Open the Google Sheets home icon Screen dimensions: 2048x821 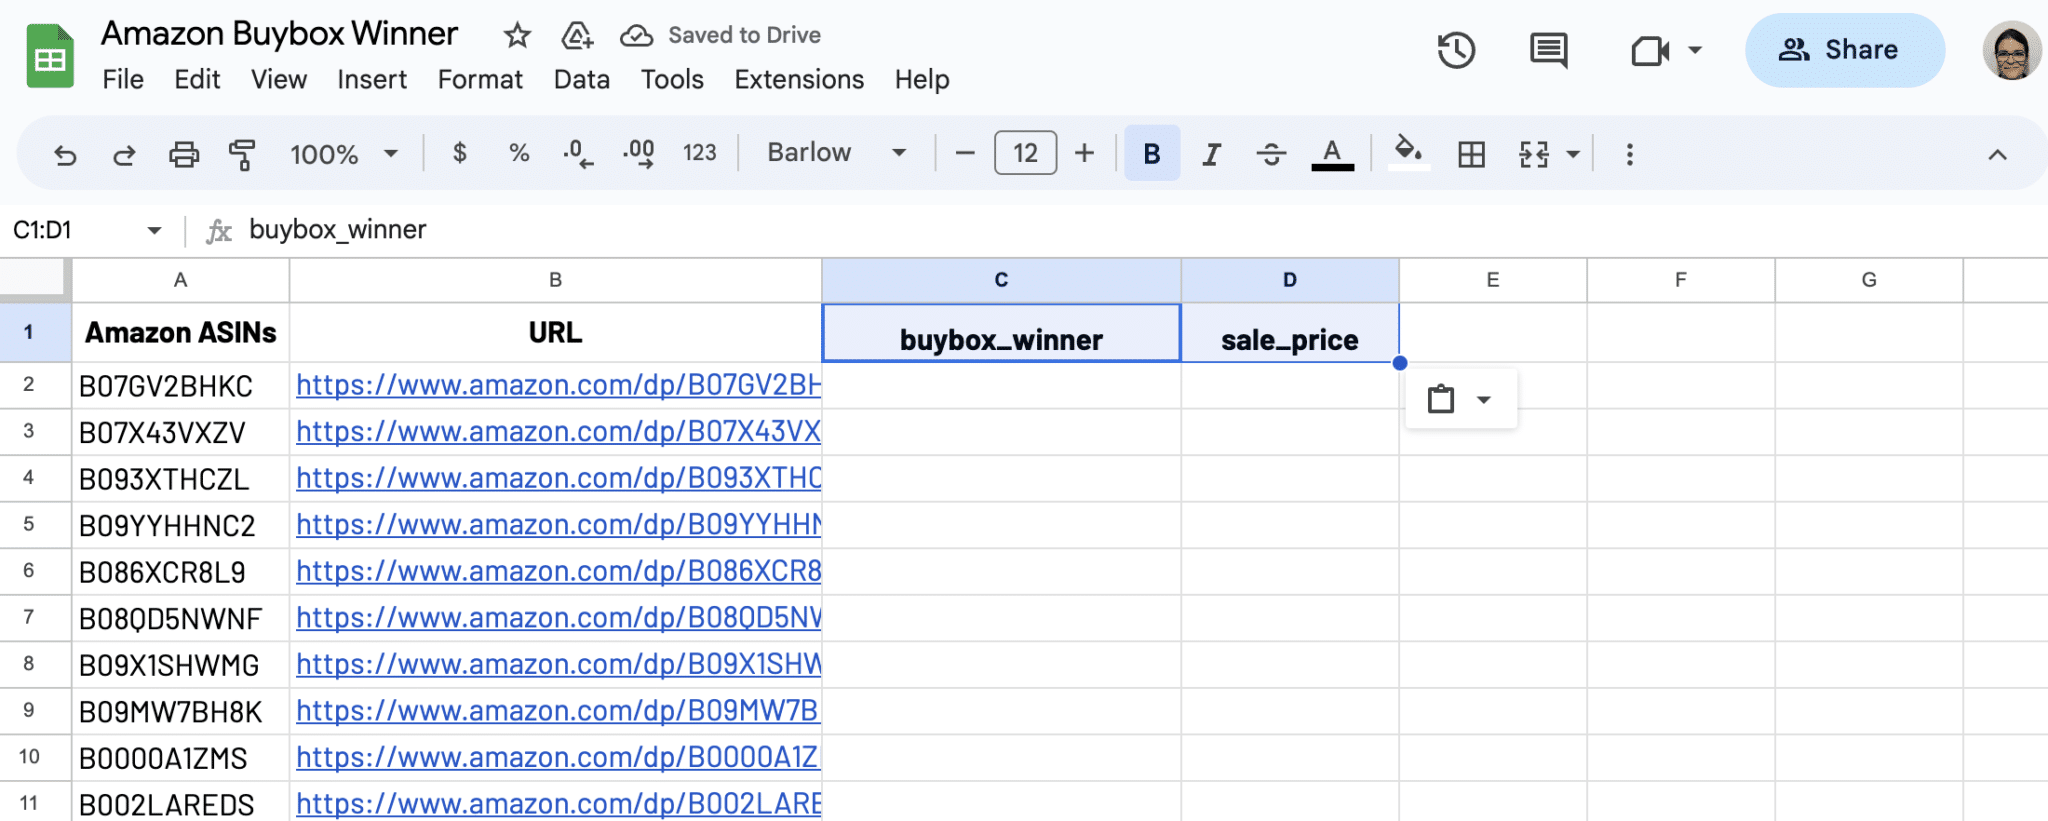[x=50, y=56]
